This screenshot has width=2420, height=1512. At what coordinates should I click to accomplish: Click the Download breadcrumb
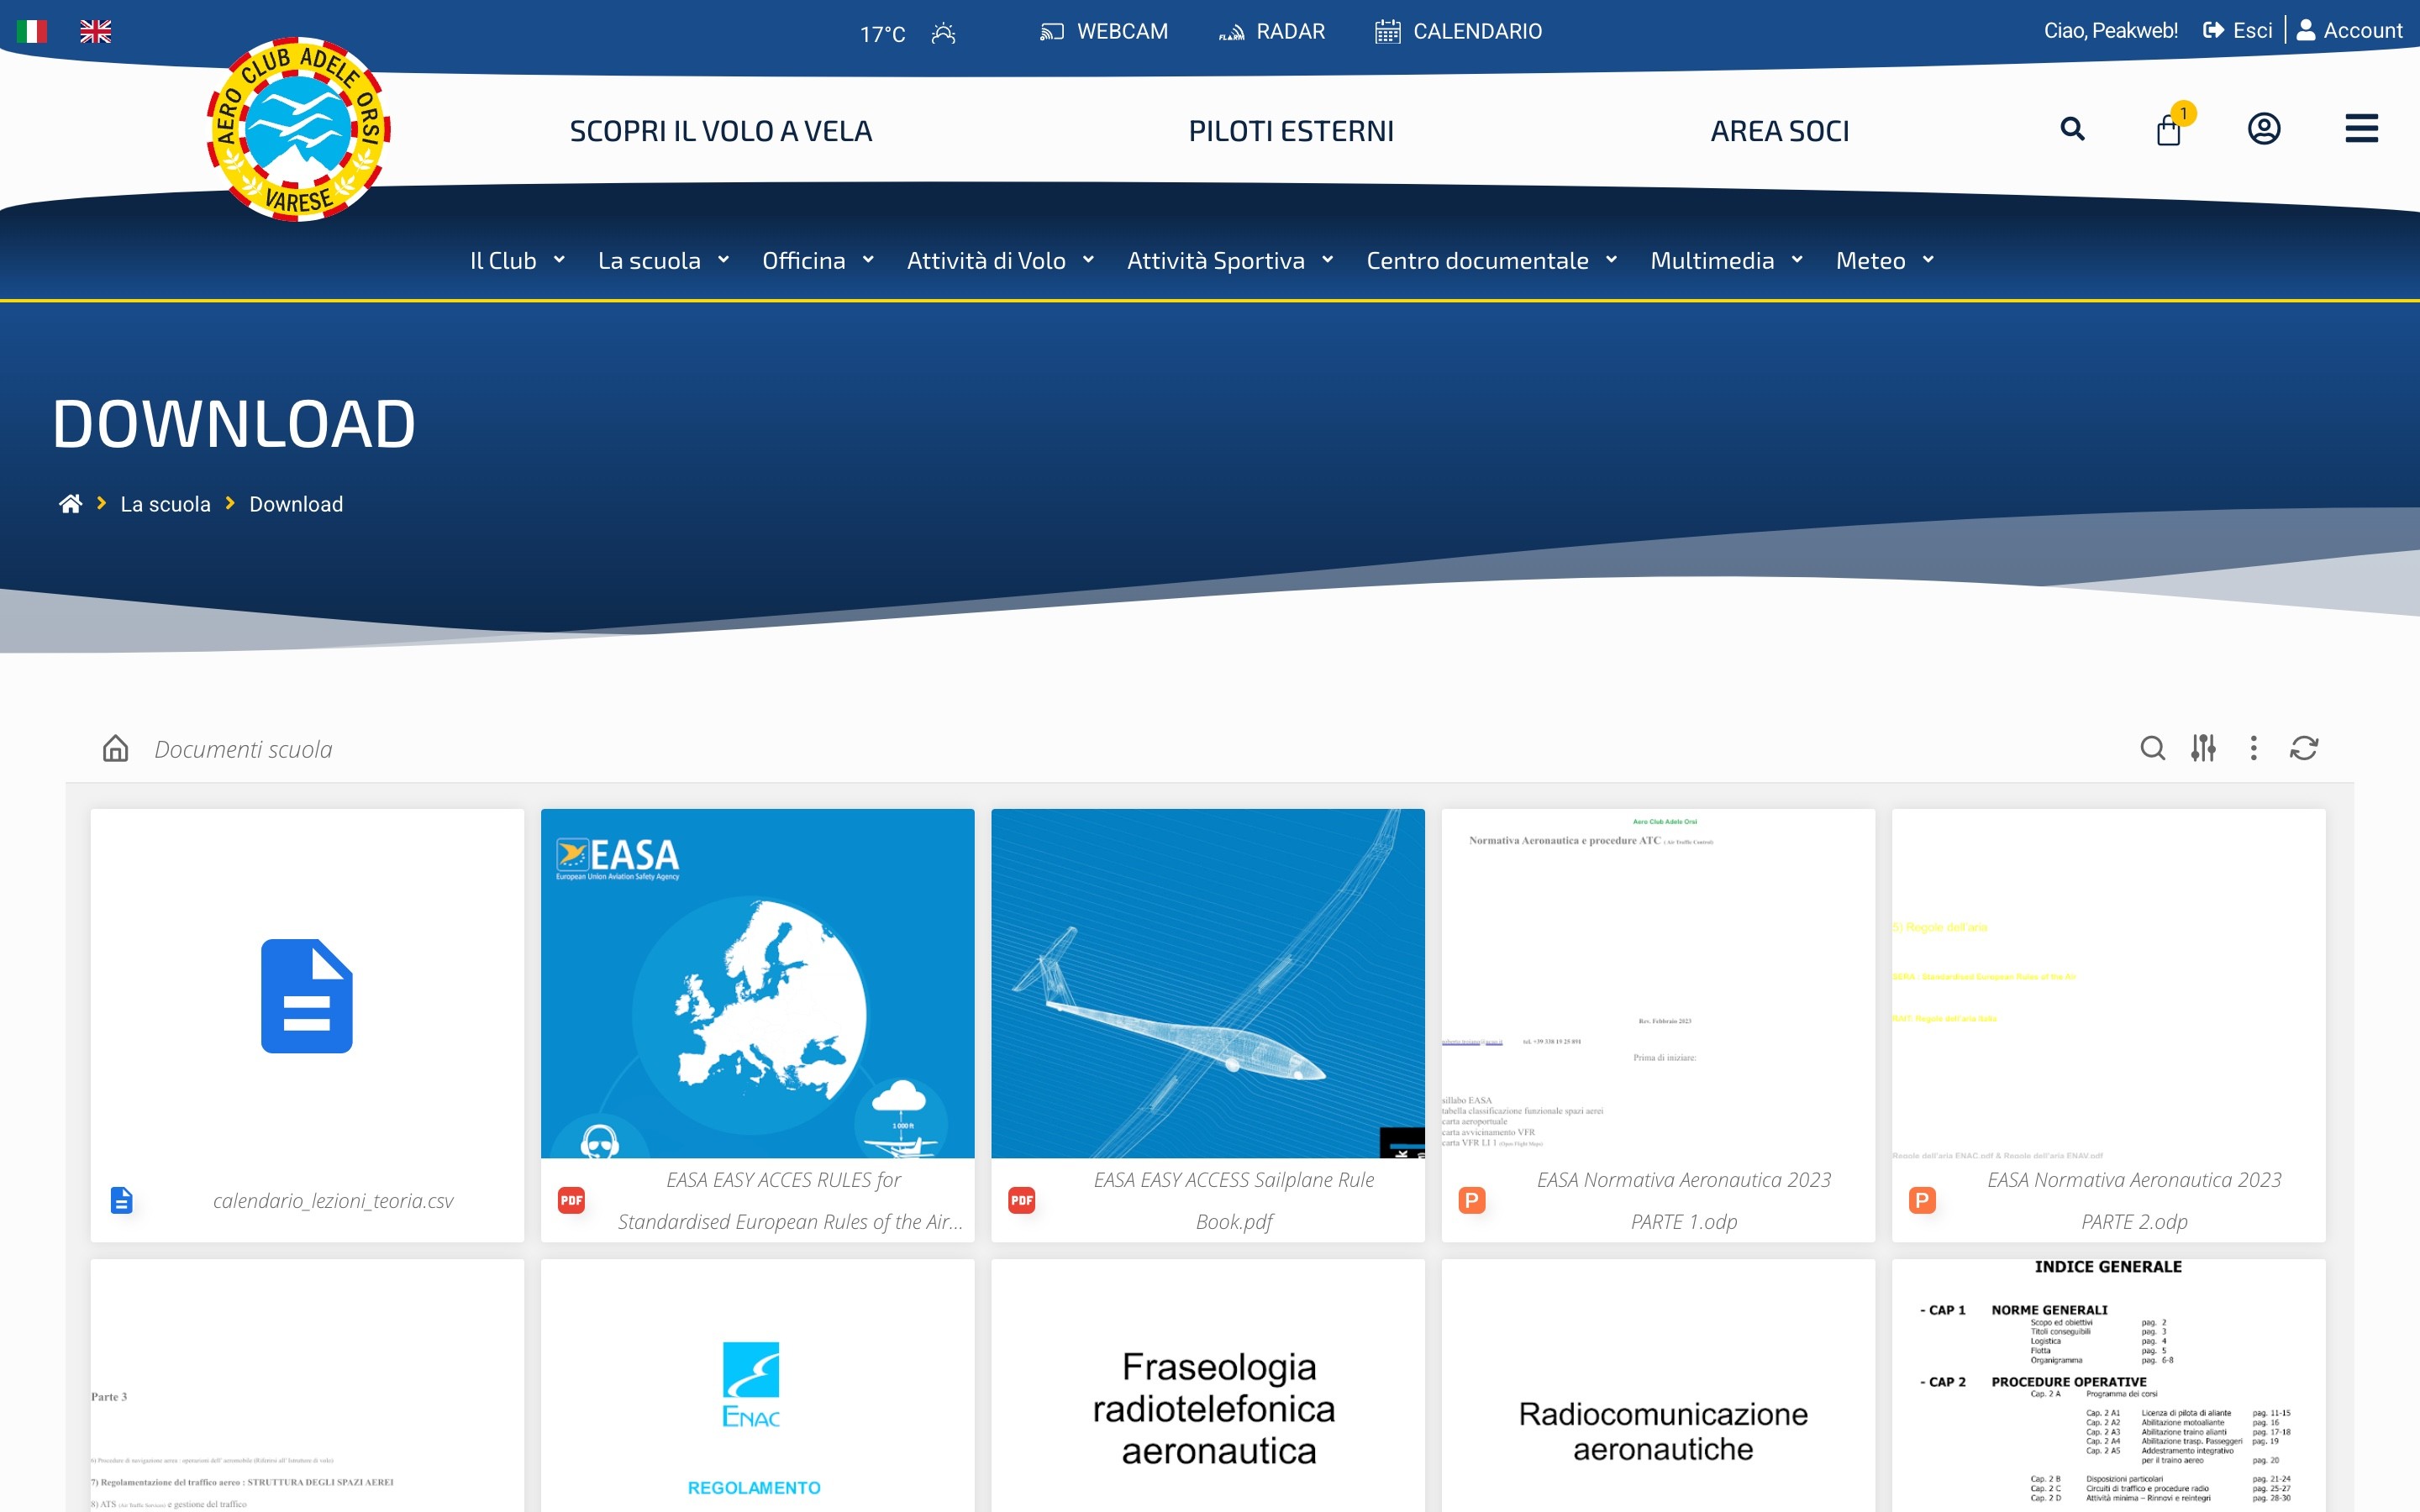296,504
